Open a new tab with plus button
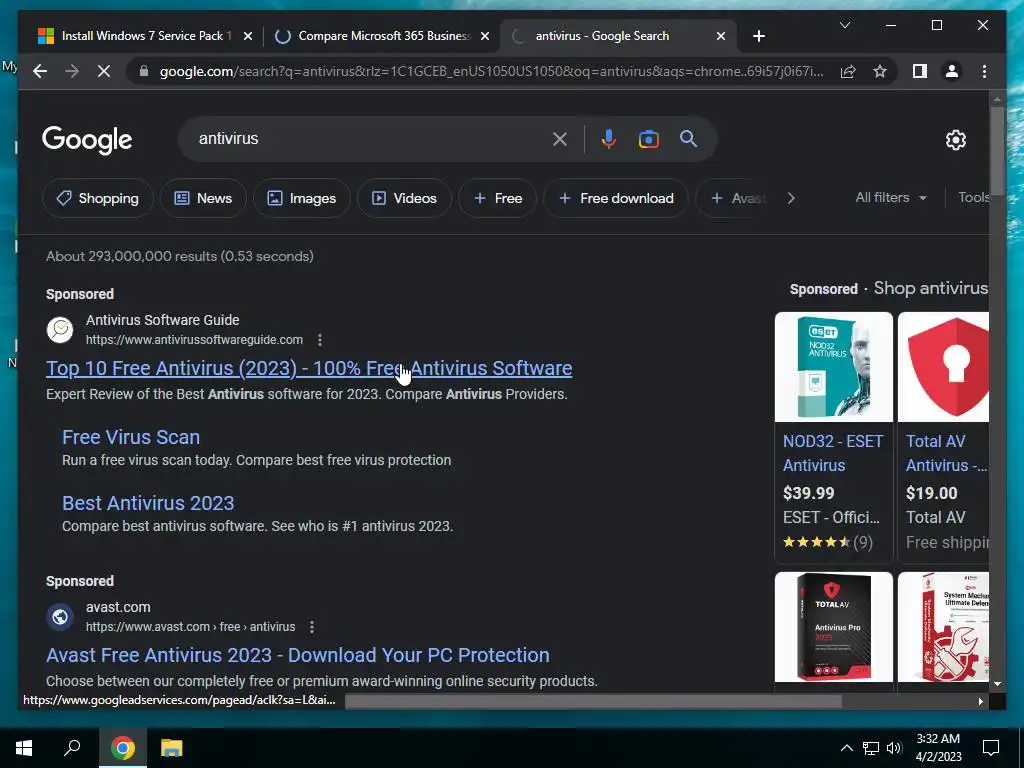Viewport: 1024px width, 768px height. 758,37
